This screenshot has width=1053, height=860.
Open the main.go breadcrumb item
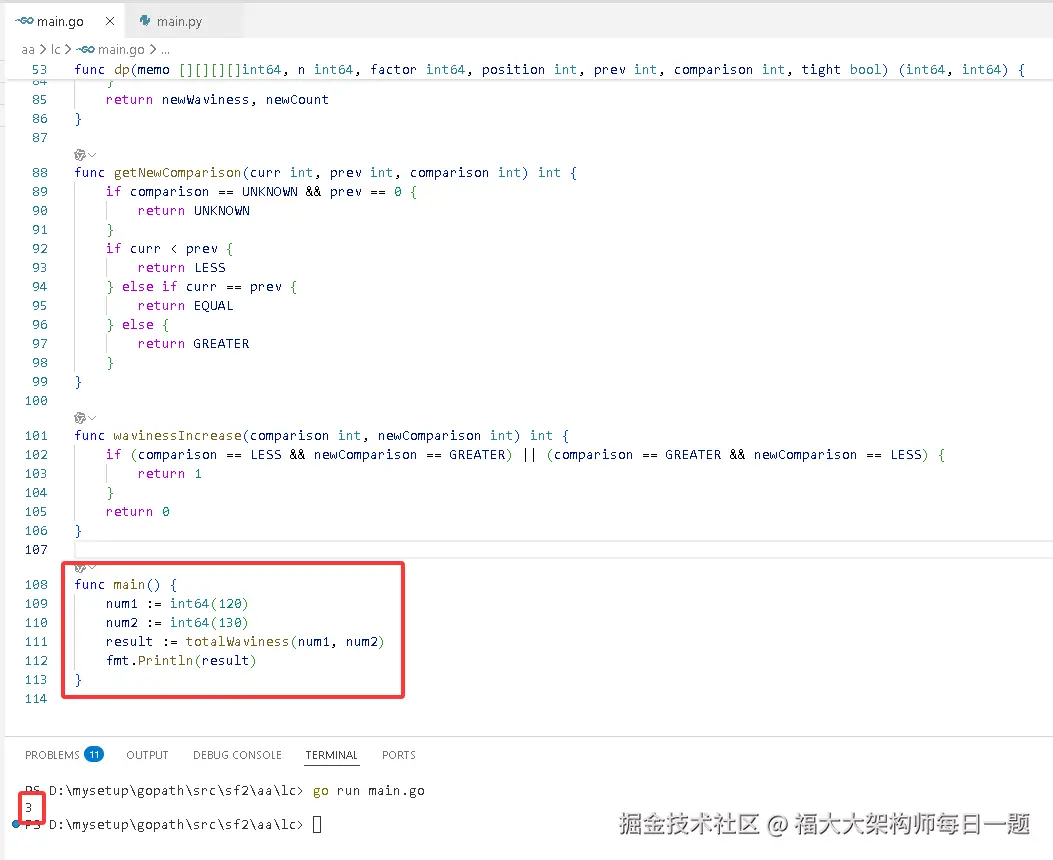click(x=111, y=50)
